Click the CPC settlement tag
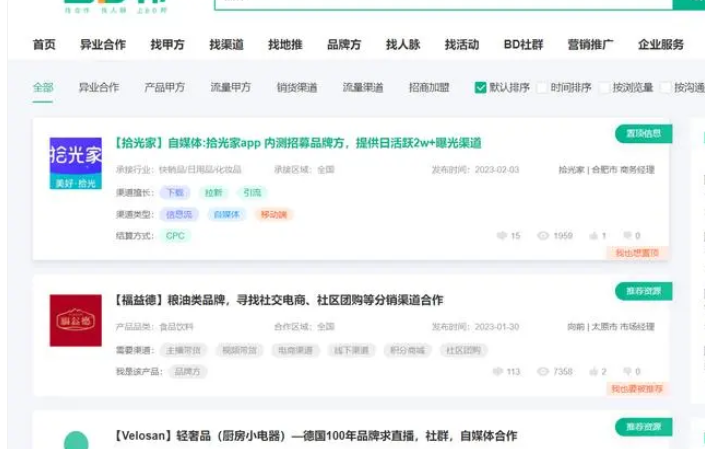705x449 pixels. tap(175, 236)
